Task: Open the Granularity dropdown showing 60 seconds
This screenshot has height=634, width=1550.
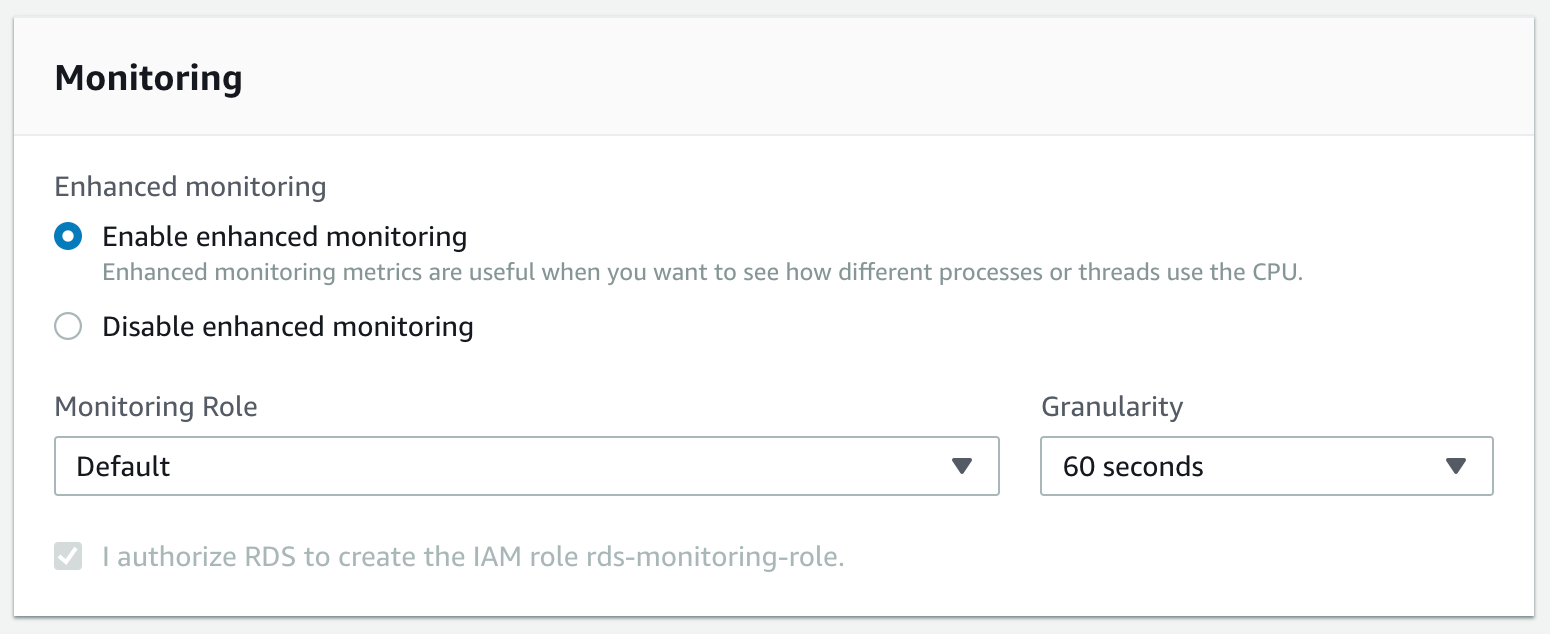Action: [1266, 466]
